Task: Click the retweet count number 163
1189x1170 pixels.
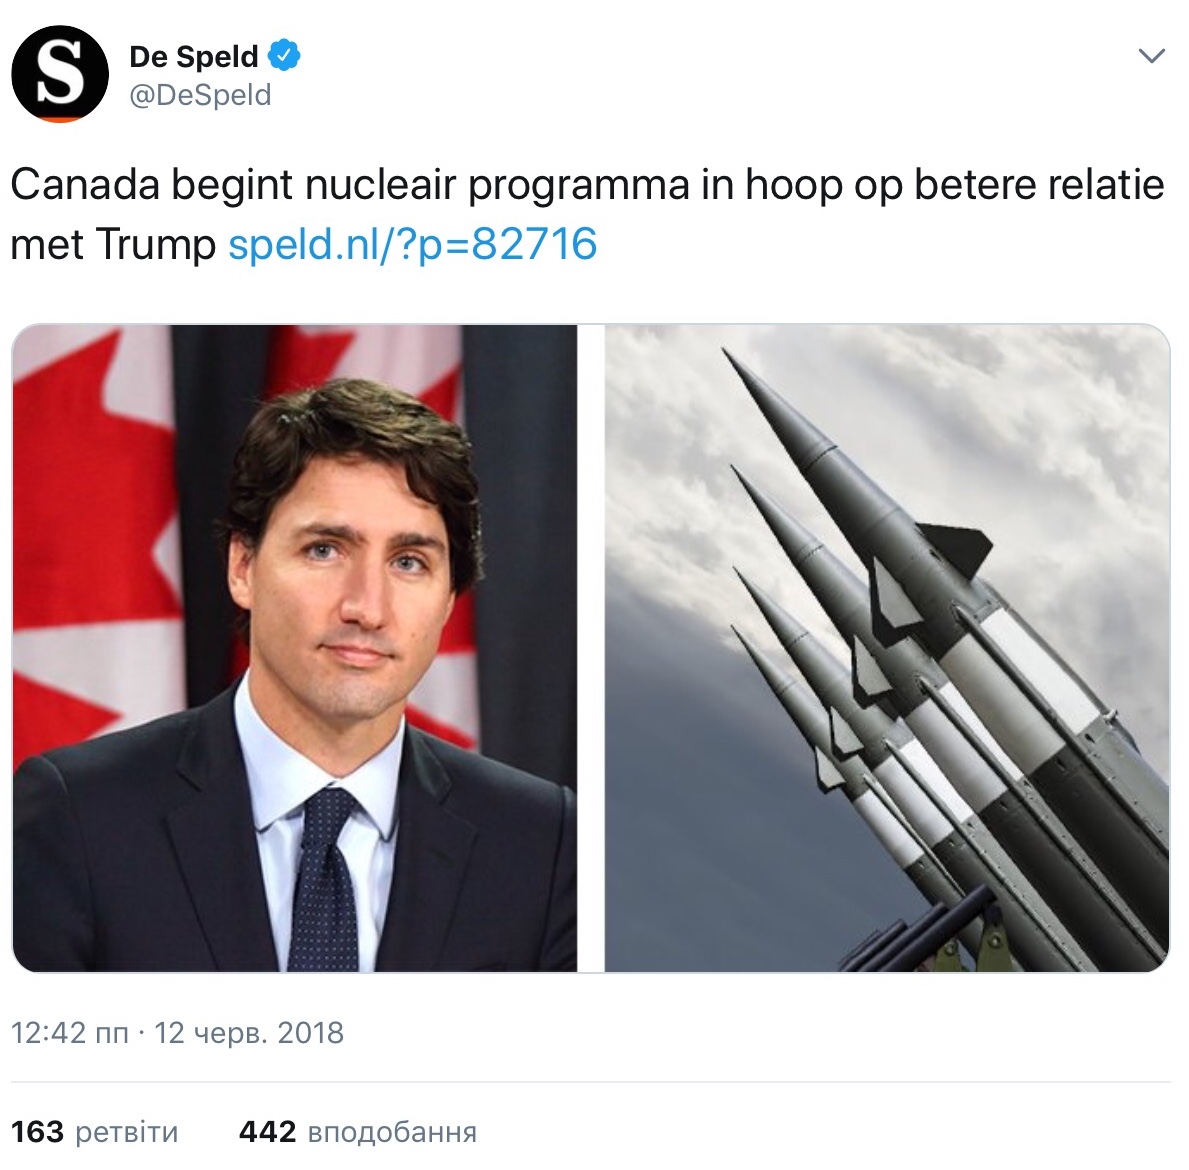Action: [x=37, y=1132]
